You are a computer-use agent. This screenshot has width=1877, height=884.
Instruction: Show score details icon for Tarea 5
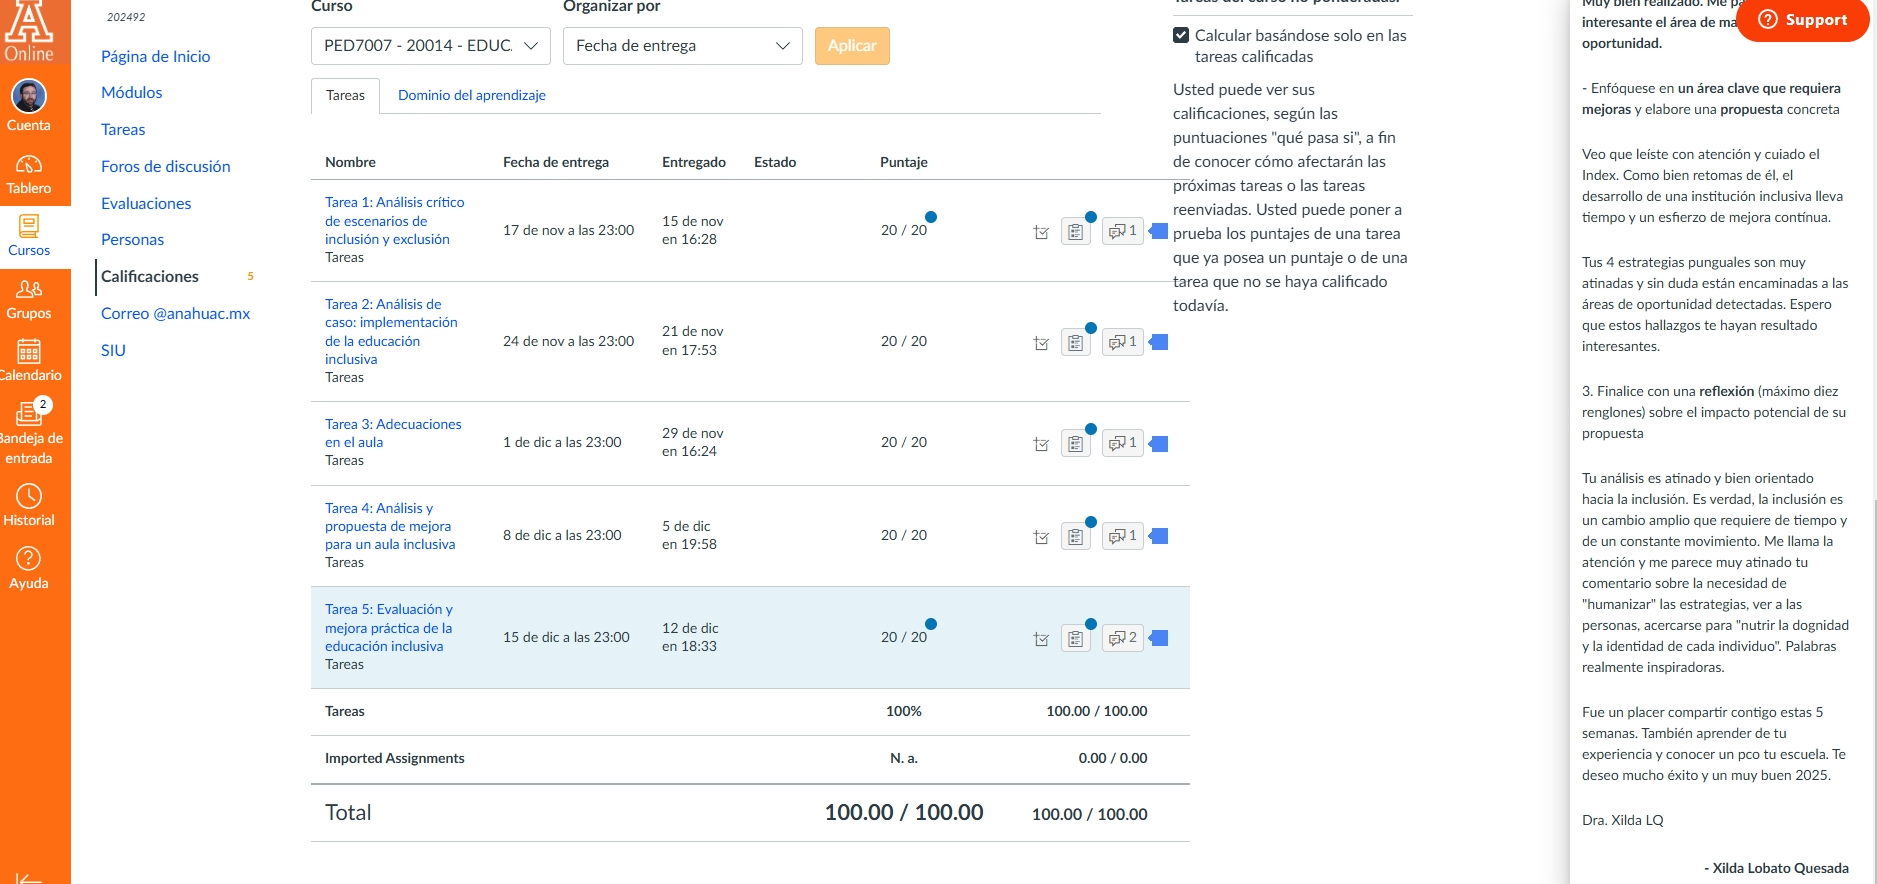coord(1041,639)
